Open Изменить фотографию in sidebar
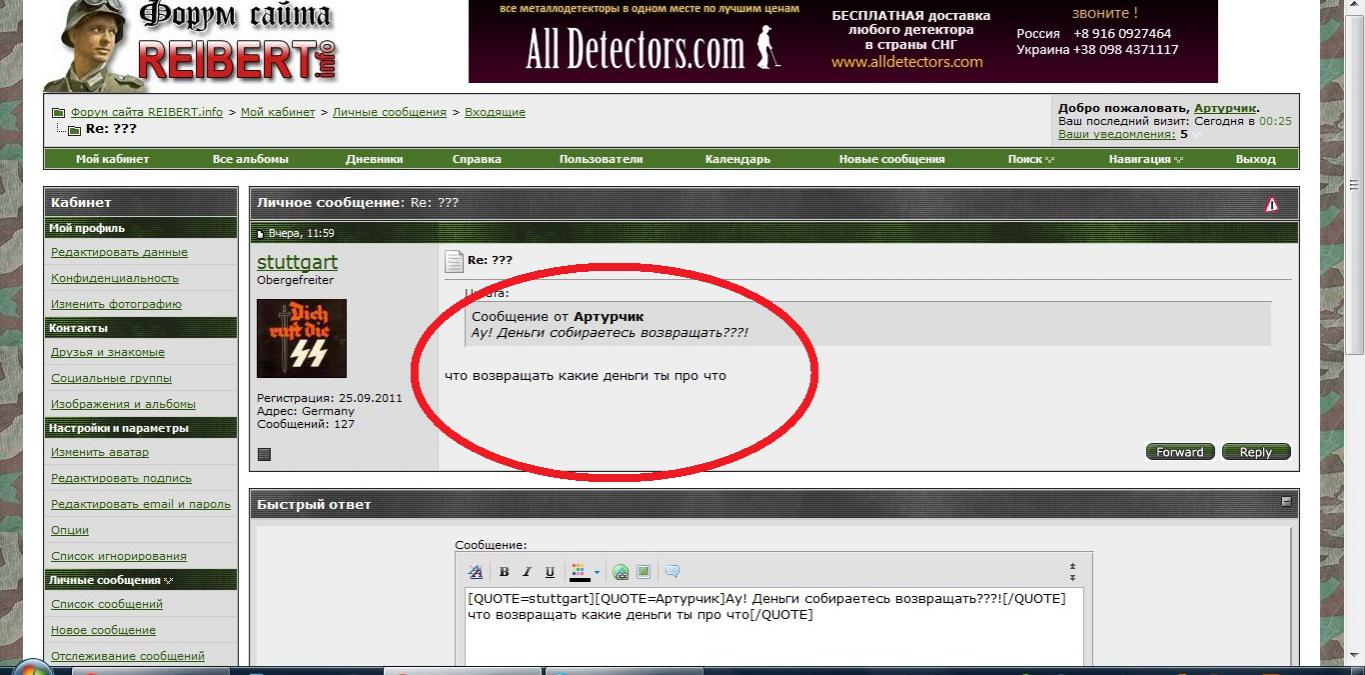1365x675 pixels. pyautogui.click(x=116, y=304)
